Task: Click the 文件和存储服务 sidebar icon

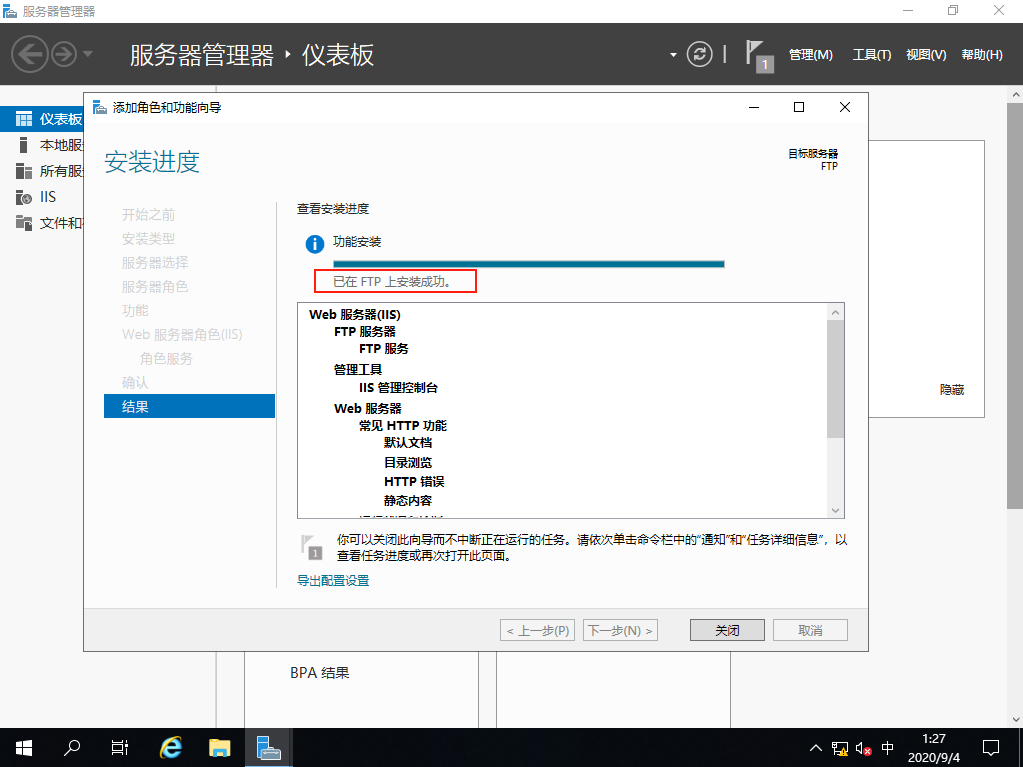Action: click(x=23, y=223)
